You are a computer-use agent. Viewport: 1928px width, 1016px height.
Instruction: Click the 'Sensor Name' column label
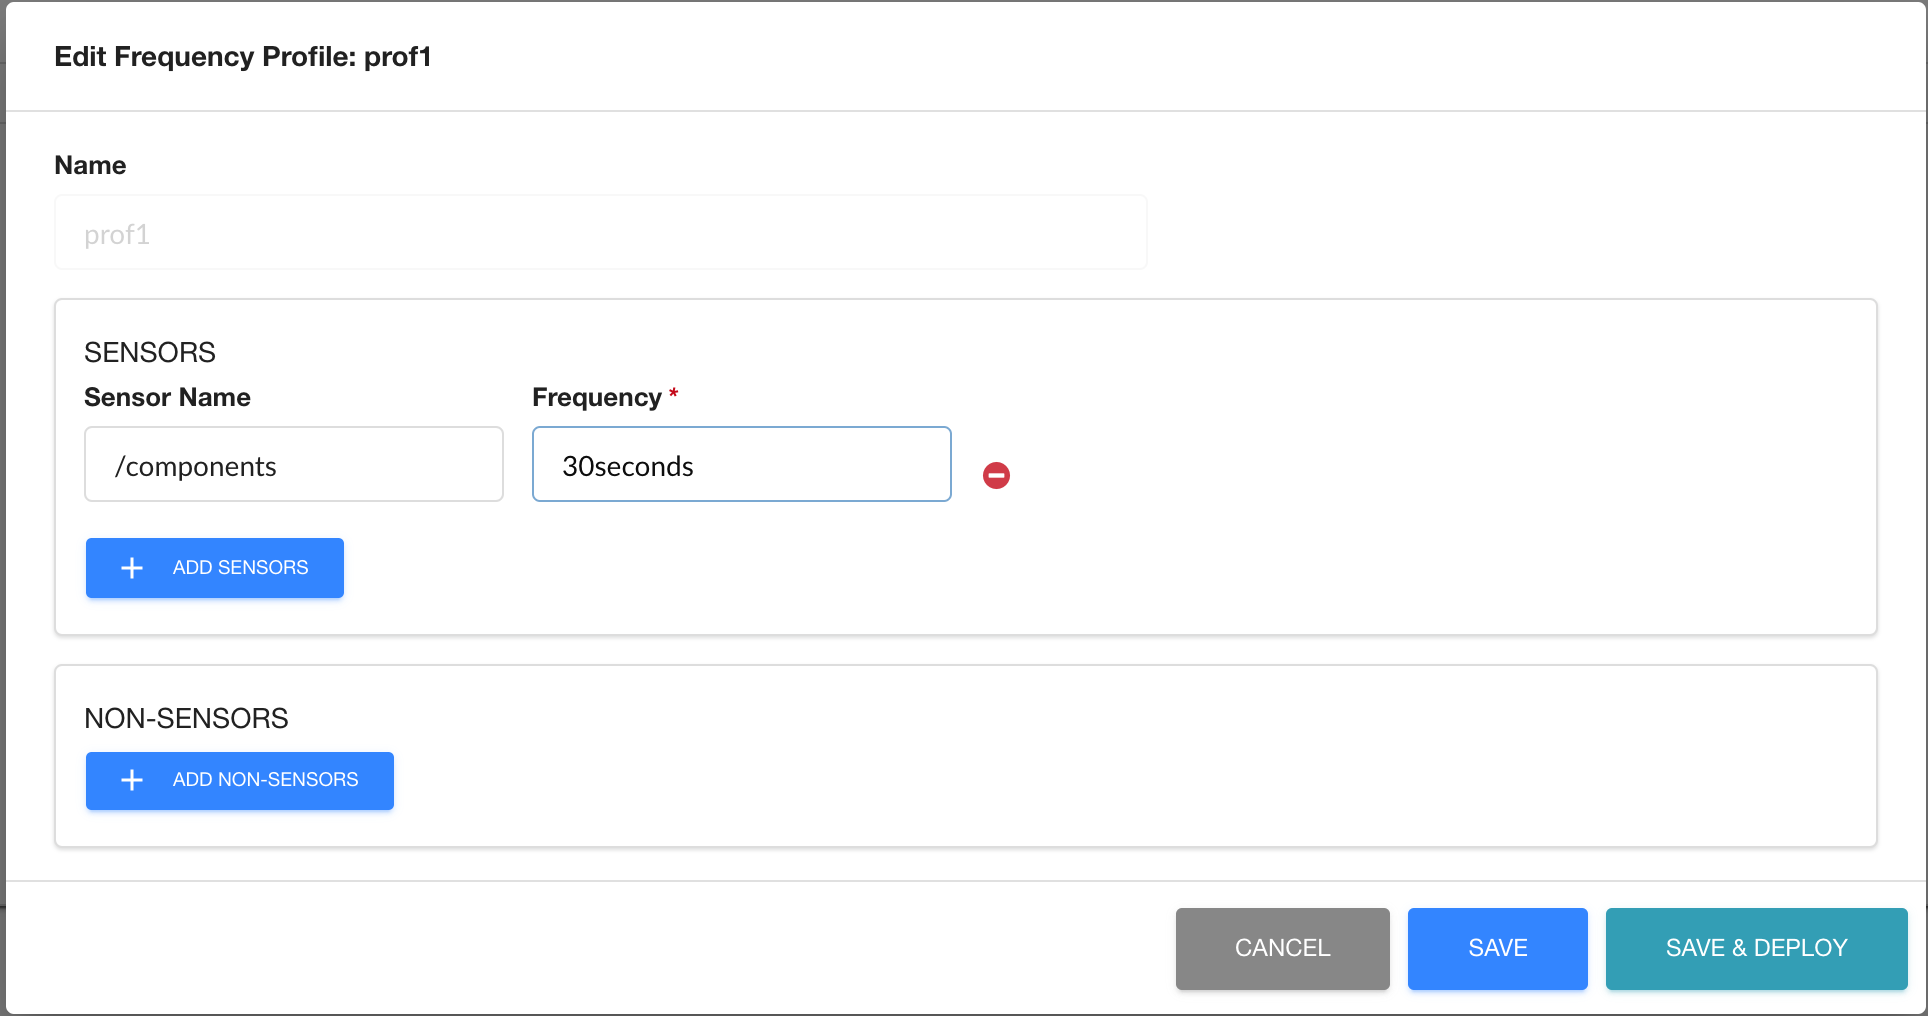pyautogui.click(x=167, y=397)
